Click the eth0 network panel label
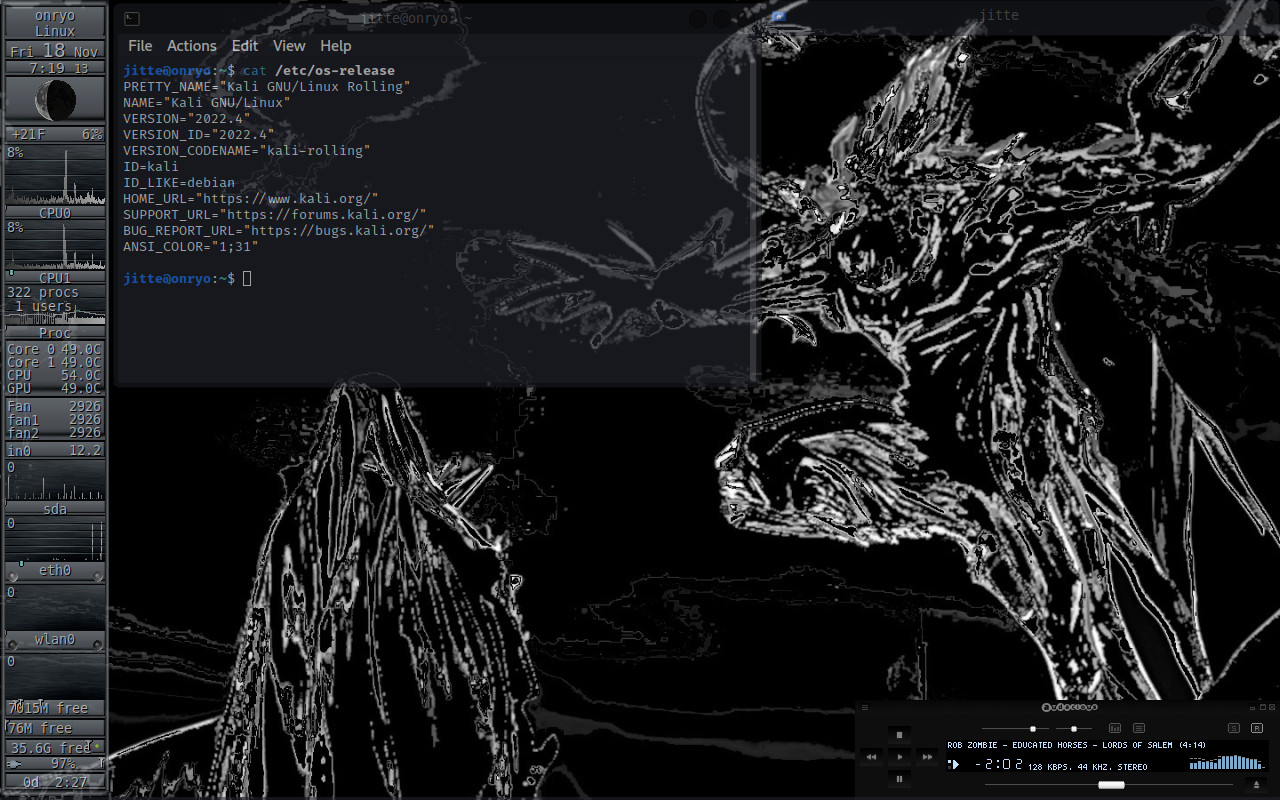 coord(55,570)
